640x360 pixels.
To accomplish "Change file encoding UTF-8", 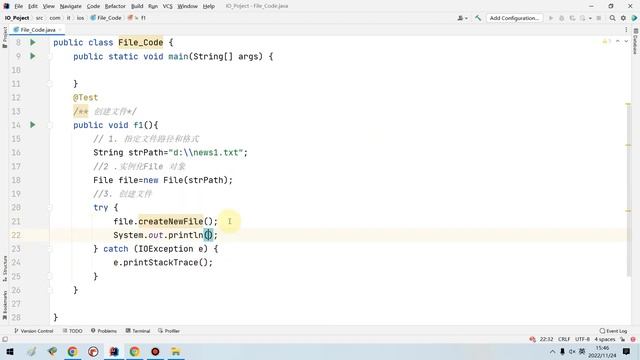I will [x=582, y=339].
